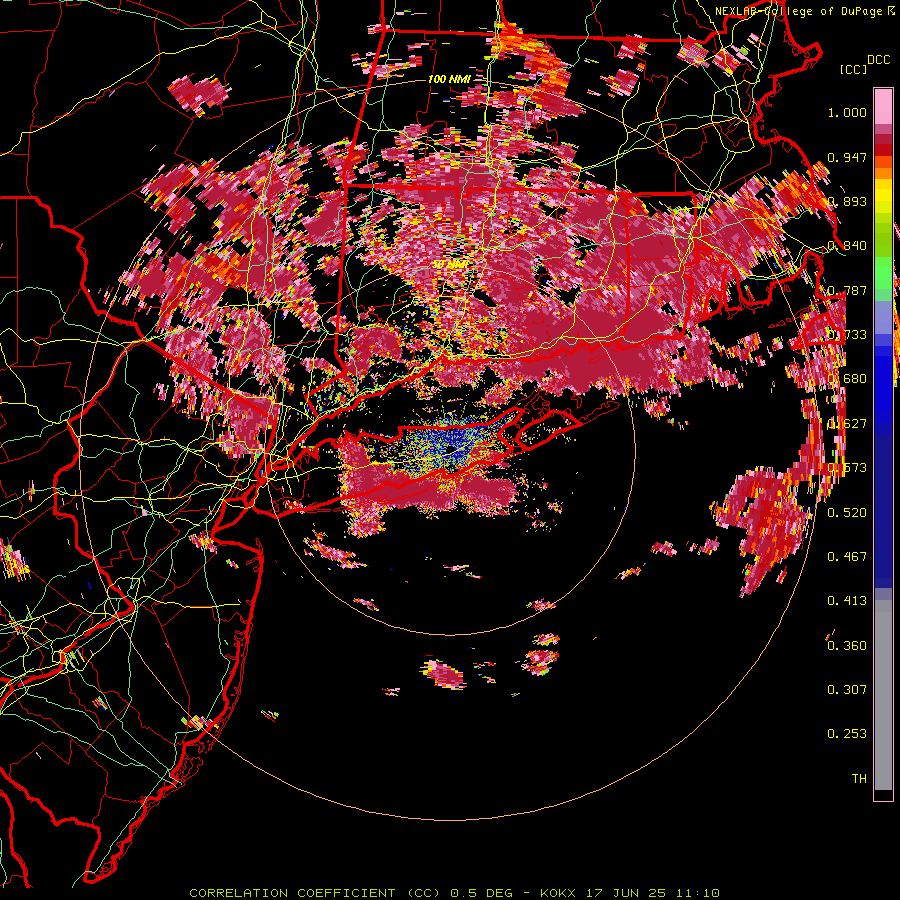The width and height of the screenshot is (900, 900).
Task: Click the gray segment of the color bar
Action: (883, 695)
